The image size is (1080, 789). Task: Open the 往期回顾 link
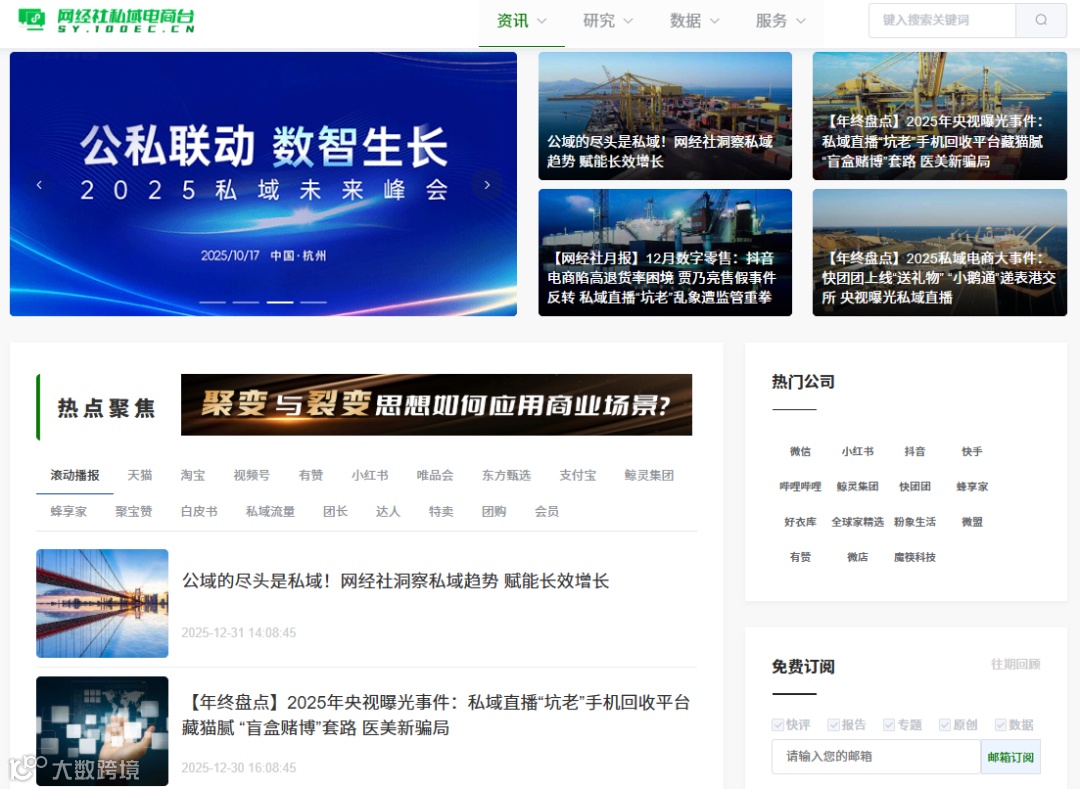(x=1015, y=664)
